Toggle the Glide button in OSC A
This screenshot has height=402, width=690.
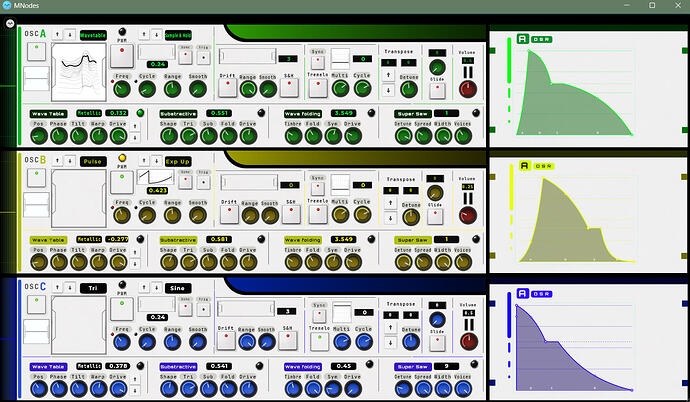pos(437,91)
